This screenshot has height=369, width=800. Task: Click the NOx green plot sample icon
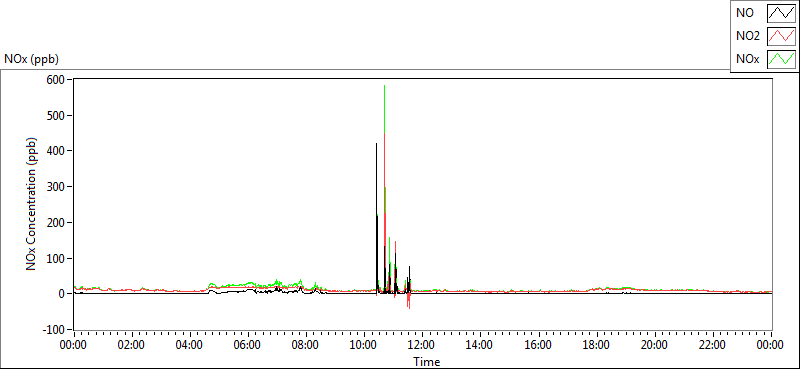click(x=782, y=59)
